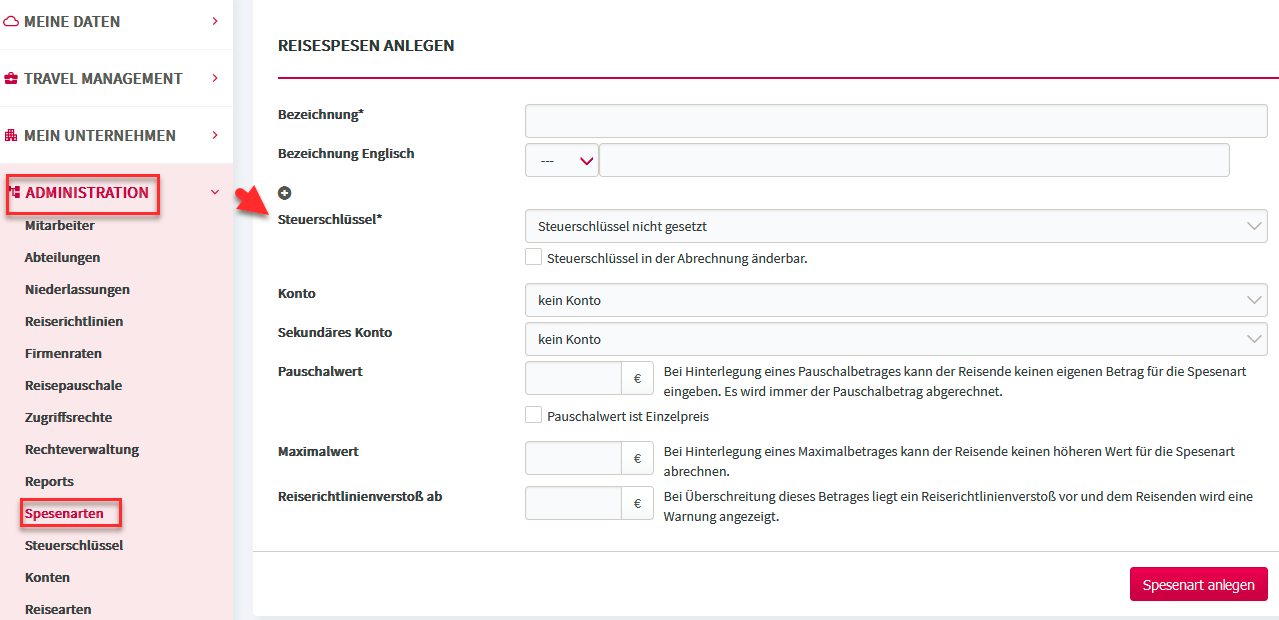Click the Spesenart anlegen button
This screenshot has width=1279, height=620.
click(1199, 584)
